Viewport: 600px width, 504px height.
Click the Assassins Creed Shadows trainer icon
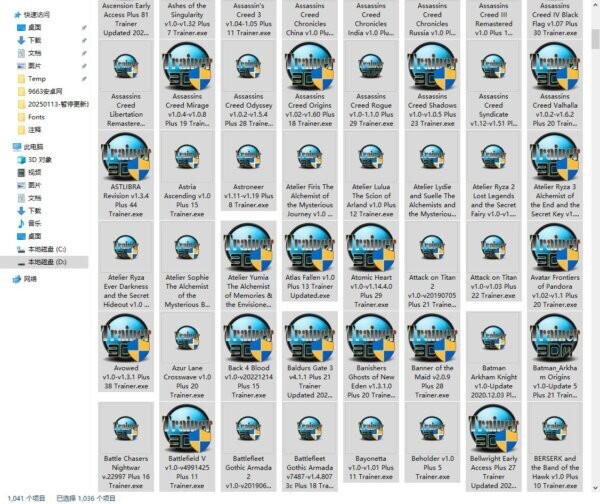(x=432, y=67)
